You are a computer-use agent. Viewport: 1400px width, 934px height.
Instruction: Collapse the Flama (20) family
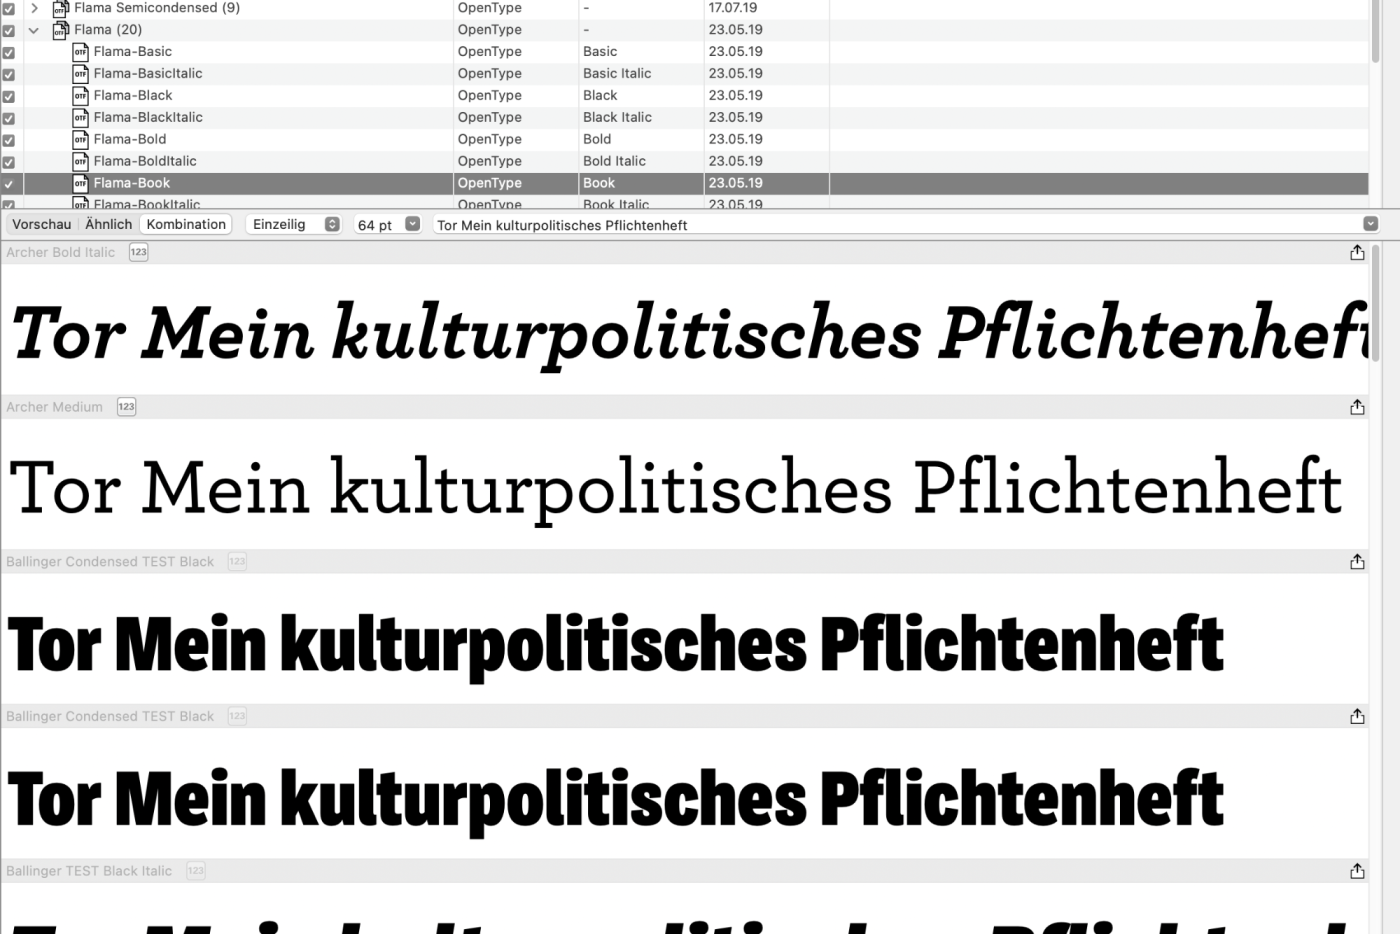coord(34,30)
